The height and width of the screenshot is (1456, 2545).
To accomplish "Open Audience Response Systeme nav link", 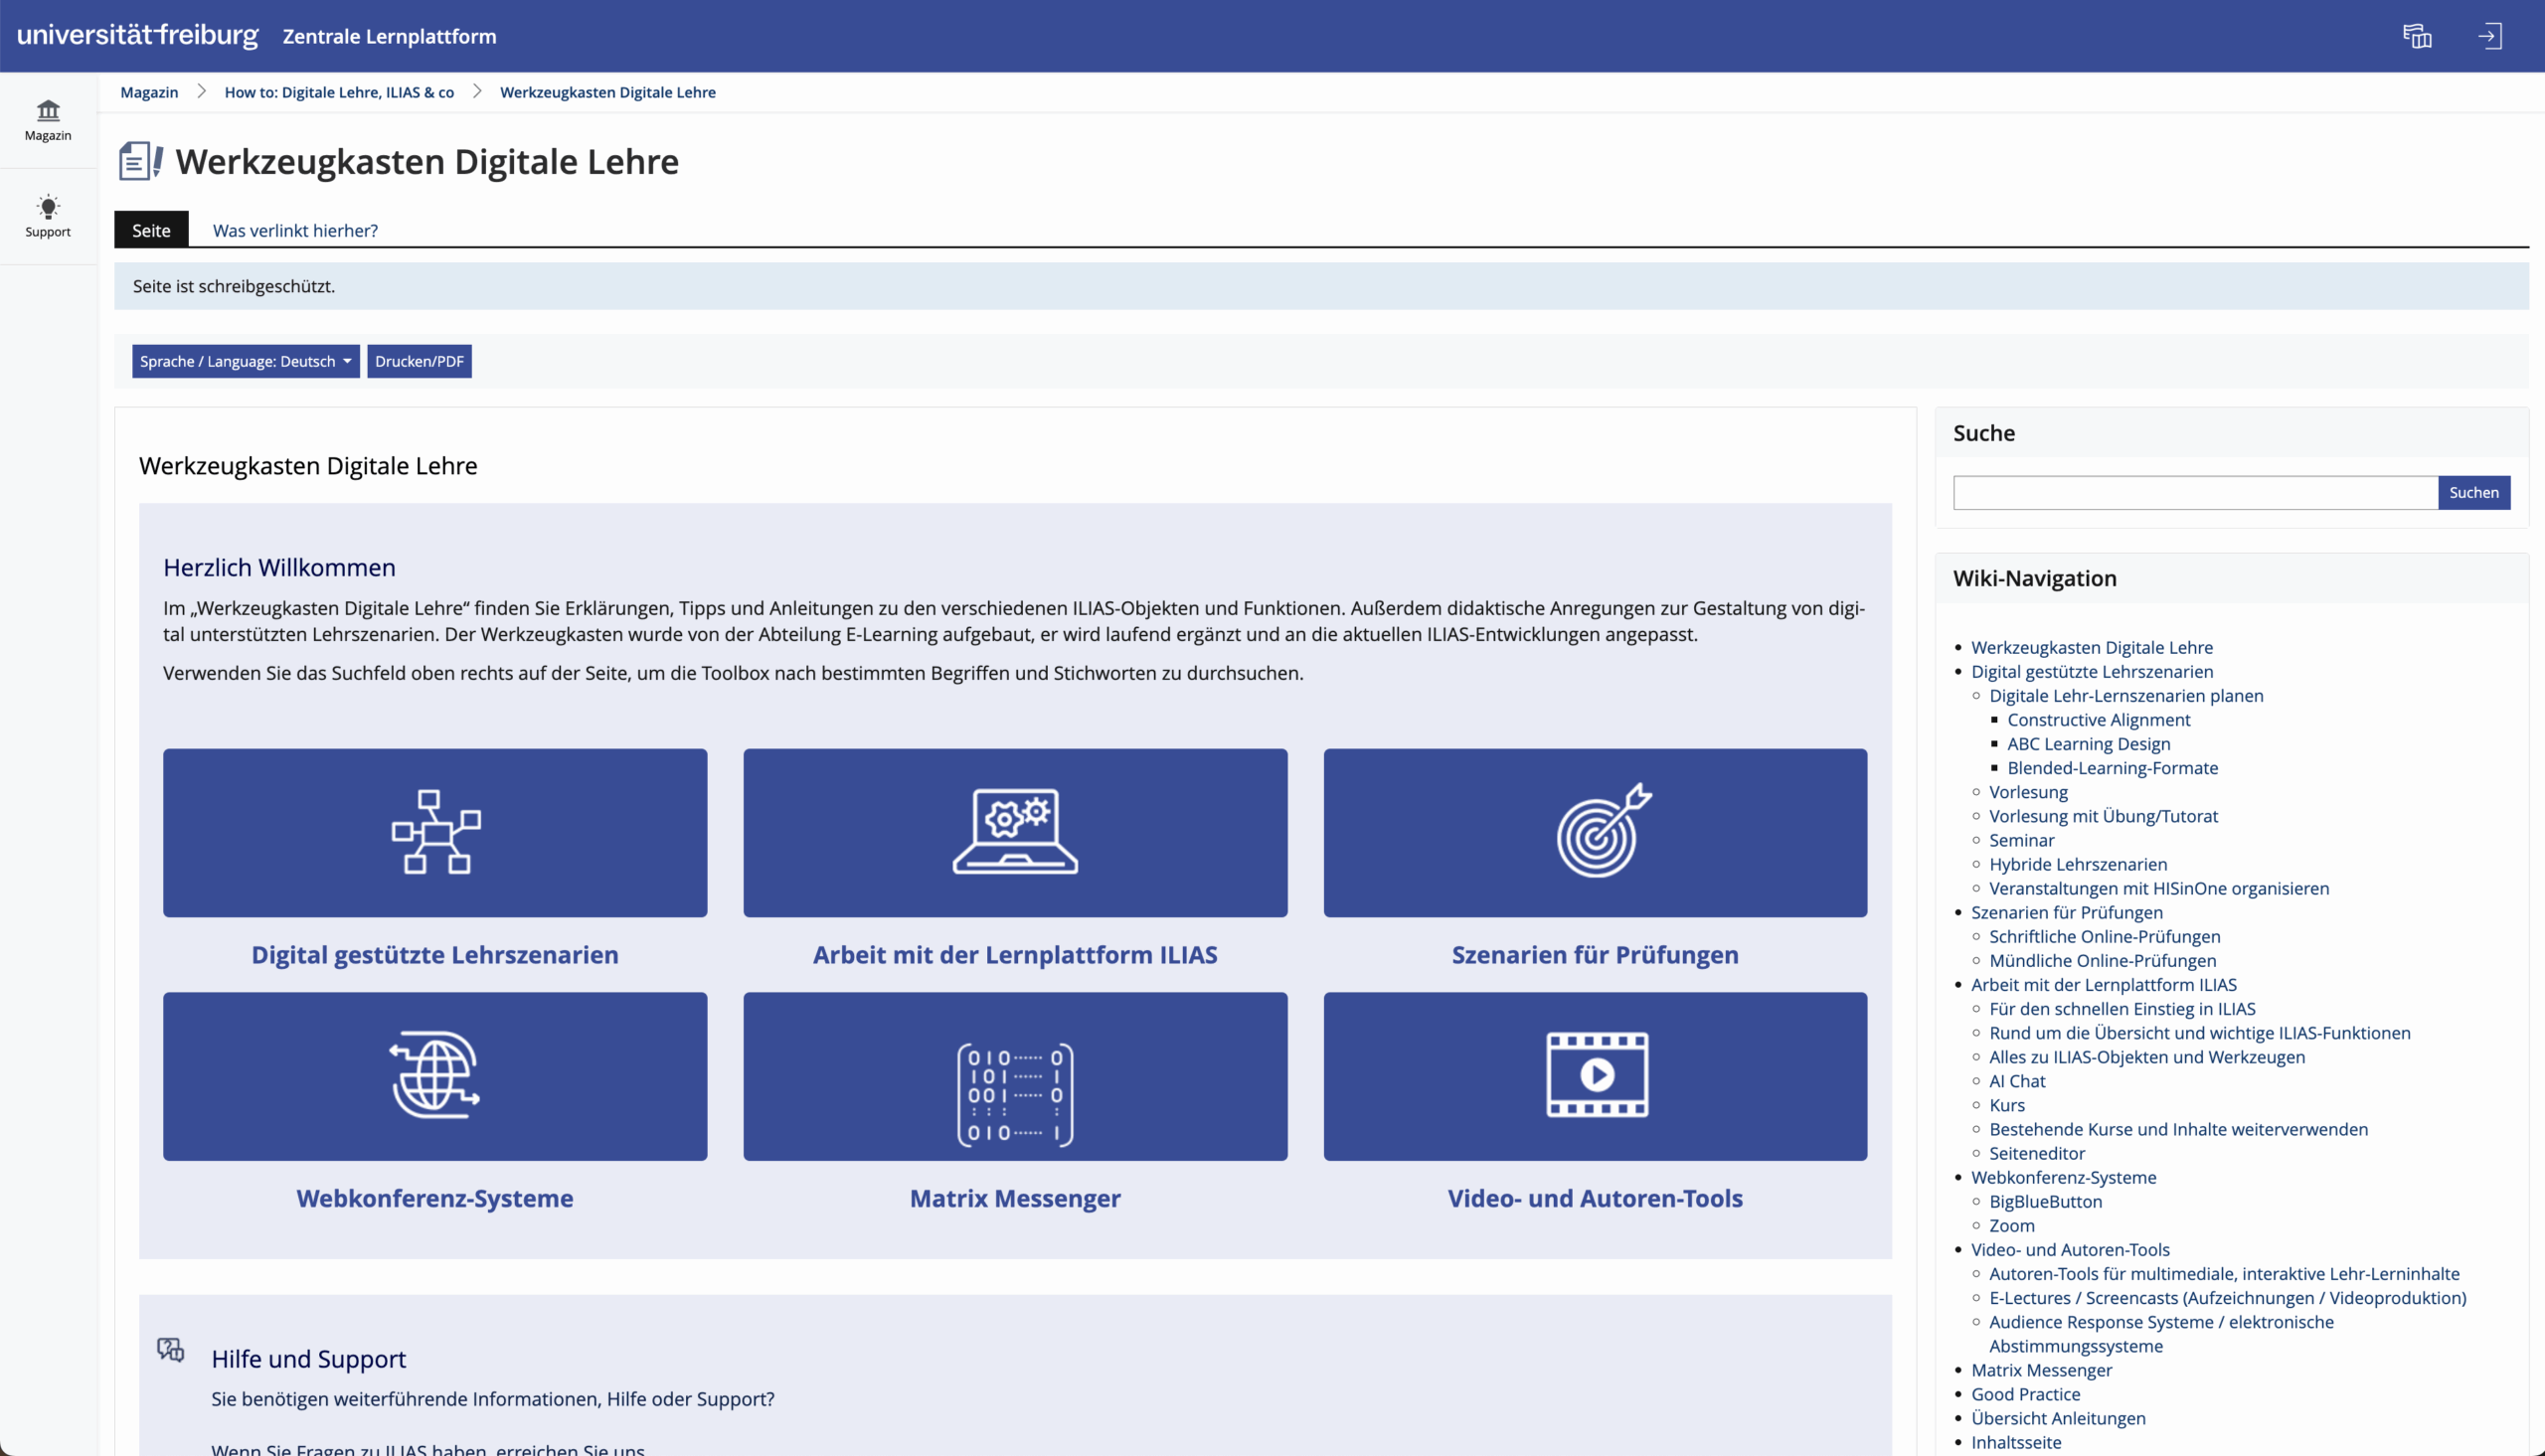I will tap(2161, 1333).
